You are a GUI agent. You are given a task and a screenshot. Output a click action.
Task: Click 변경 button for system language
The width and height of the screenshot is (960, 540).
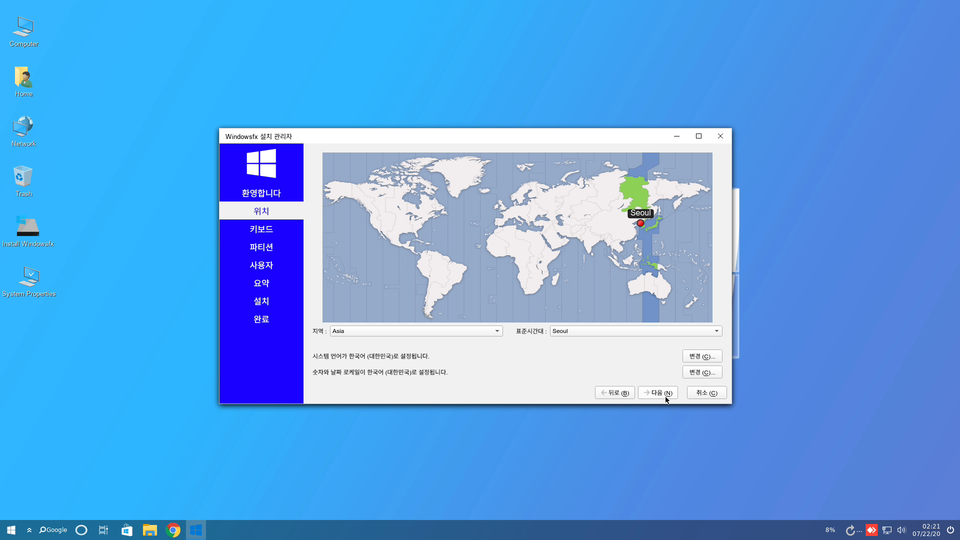(702, 356)
